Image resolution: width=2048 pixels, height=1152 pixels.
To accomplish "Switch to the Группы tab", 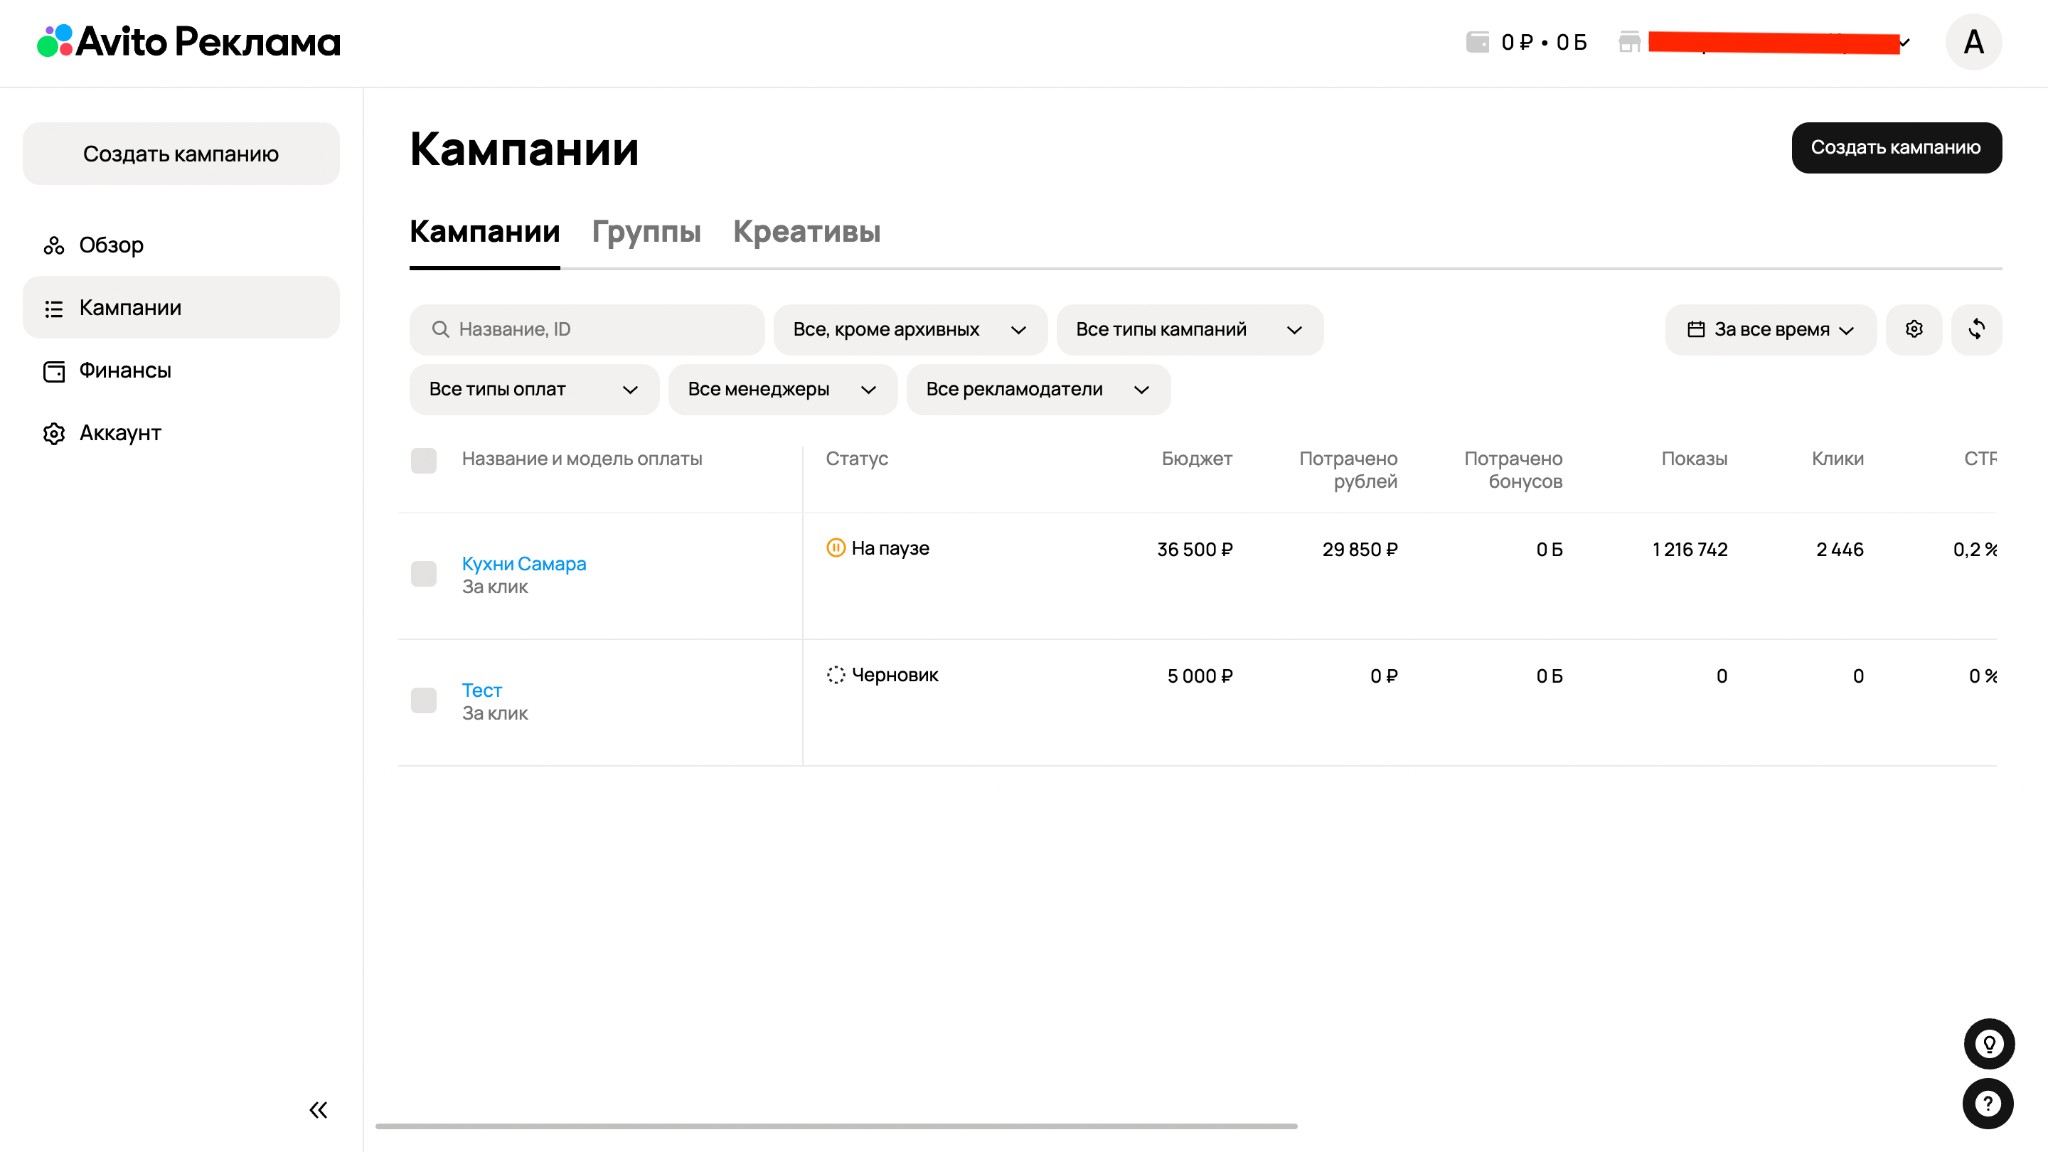I will click(x=646, y=232).
